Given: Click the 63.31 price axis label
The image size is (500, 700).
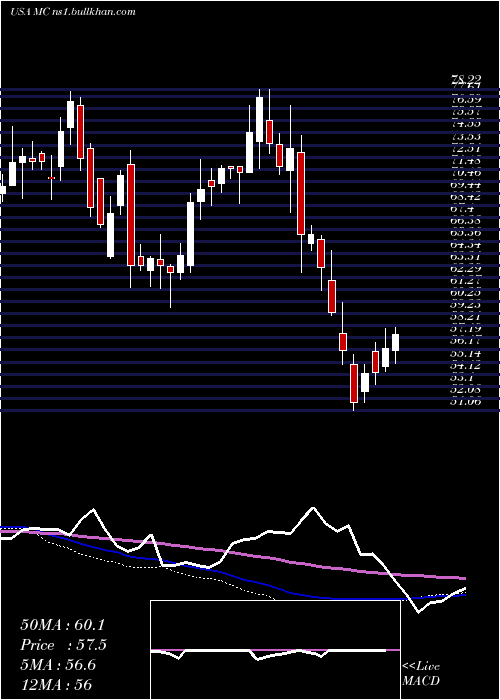Looking at the screenshot, I should pyautogui.click(x=466, y=257).
